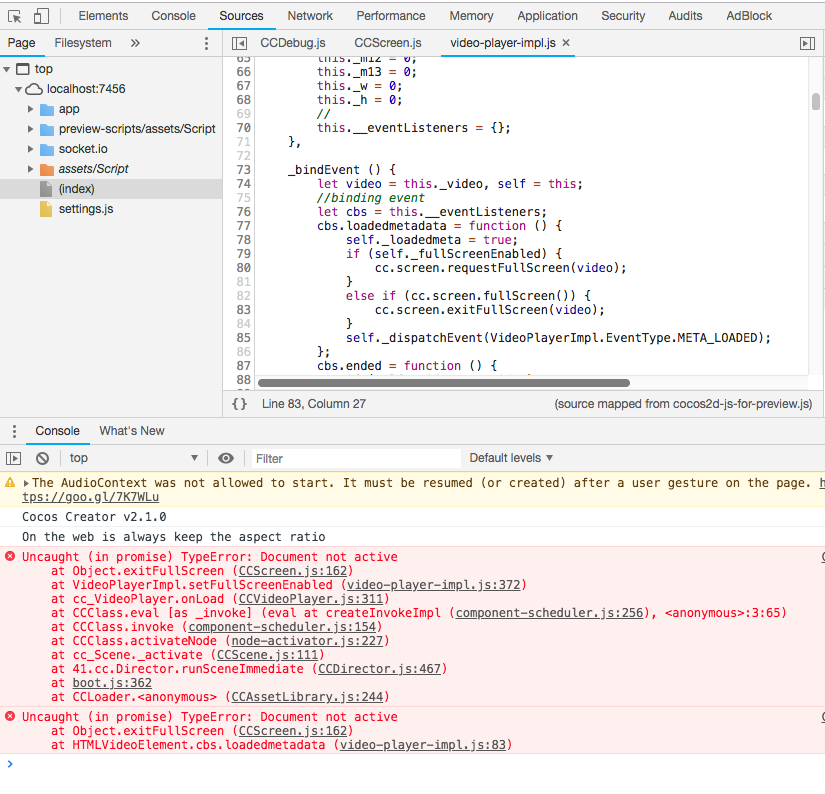Open CCAssetLibrary.js:244 link
The height and width of the screenshot is (794, 825).
(x=307, y=697)
